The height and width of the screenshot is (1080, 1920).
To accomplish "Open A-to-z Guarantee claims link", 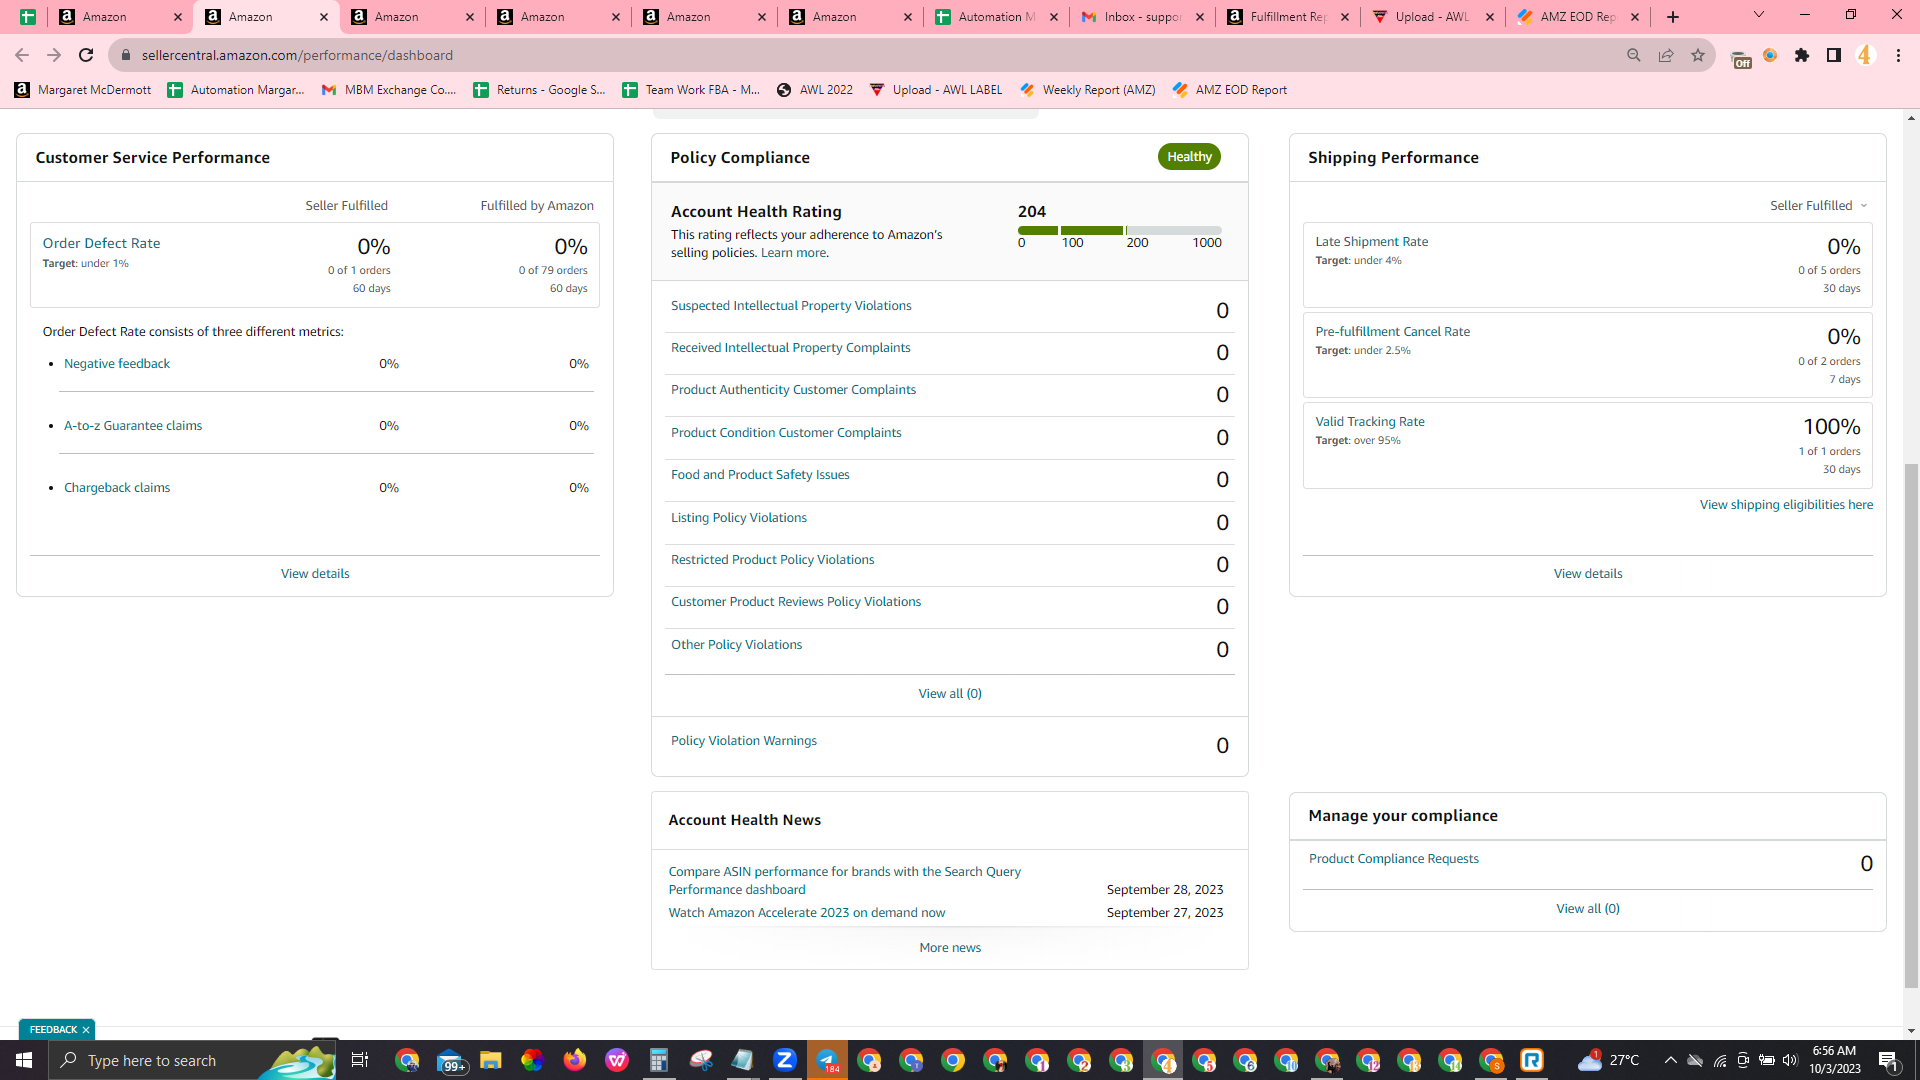I will pyautogui.click(x=133, y=425).
